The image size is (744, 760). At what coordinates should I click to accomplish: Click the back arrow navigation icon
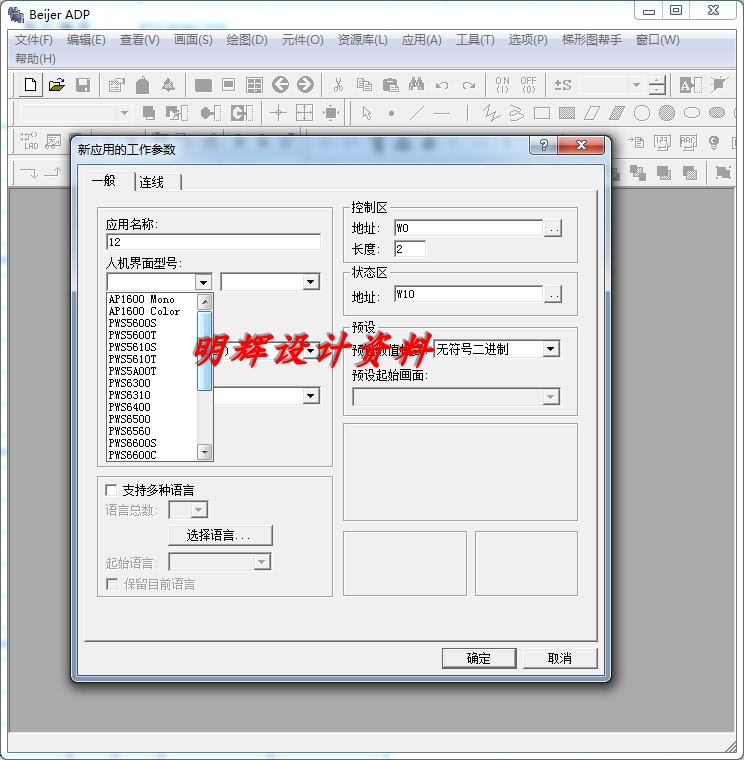280,85
